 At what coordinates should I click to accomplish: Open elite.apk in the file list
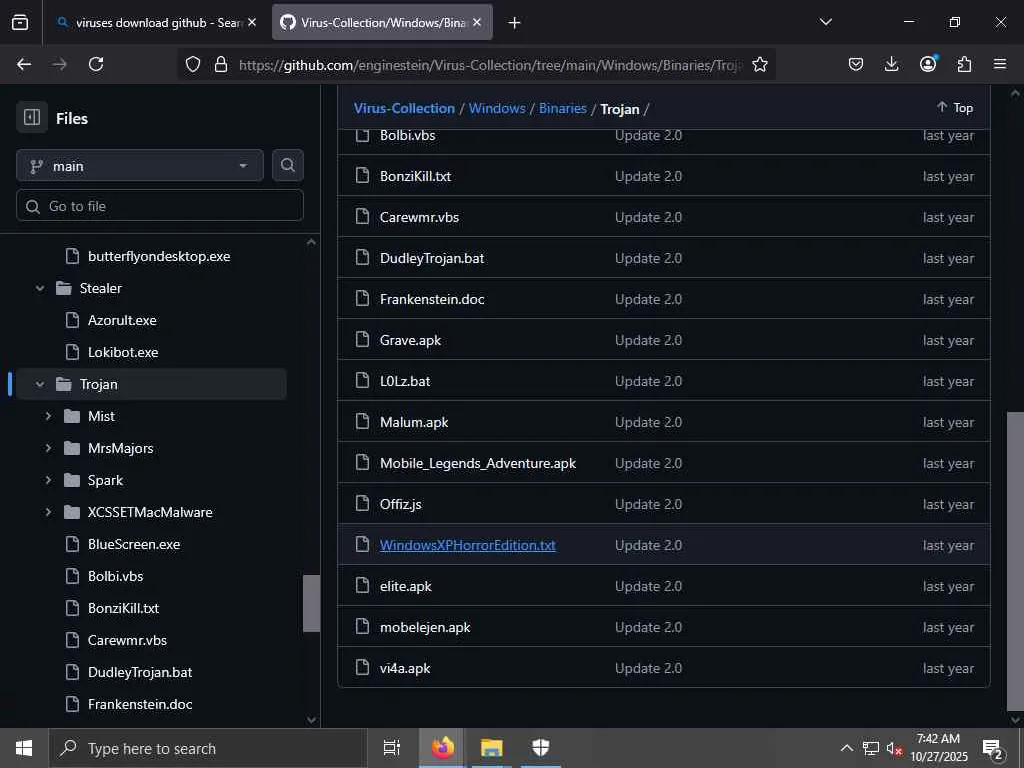point(406,586)
